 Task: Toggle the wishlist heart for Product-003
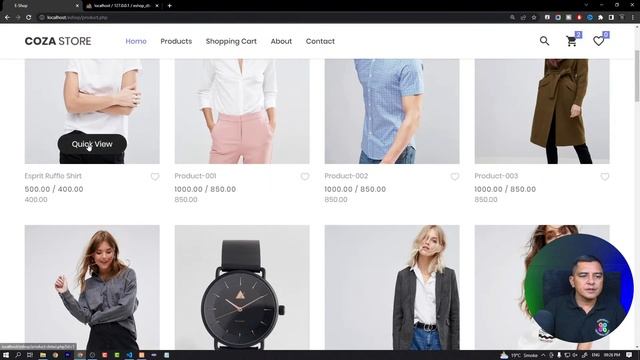[604, 177]
